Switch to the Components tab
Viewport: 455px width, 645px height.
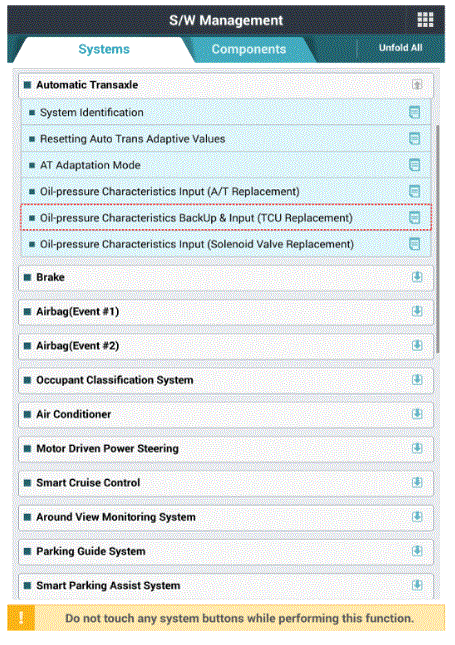(248, 49)
